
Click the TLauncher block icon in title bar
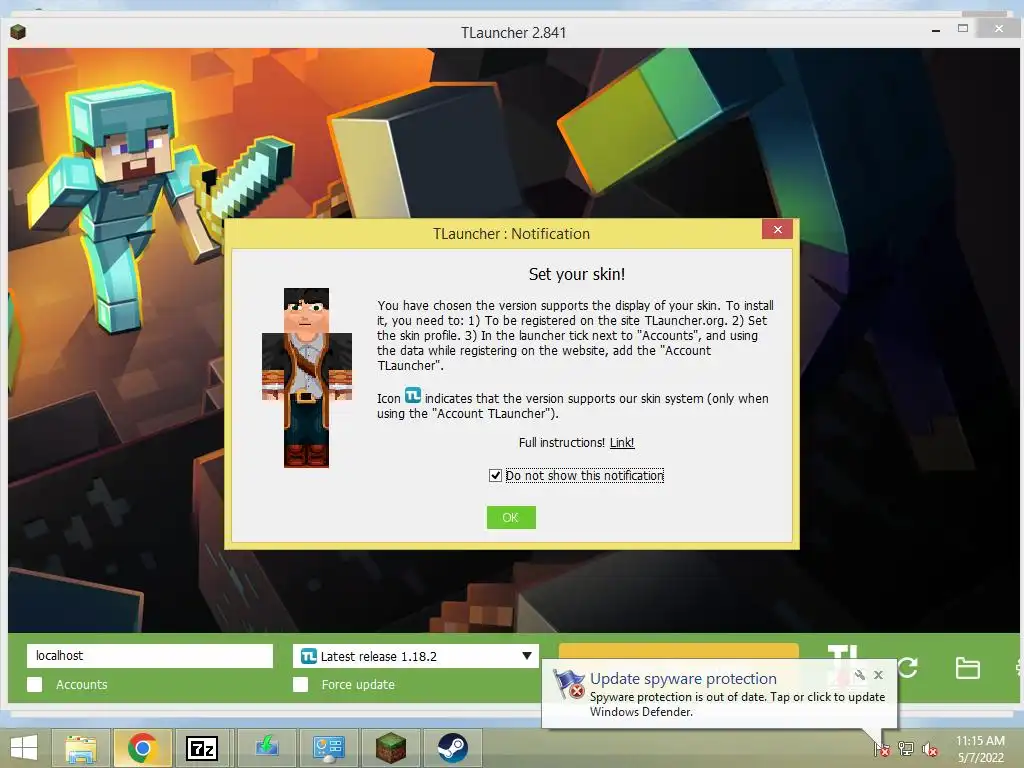coord(18,31)
